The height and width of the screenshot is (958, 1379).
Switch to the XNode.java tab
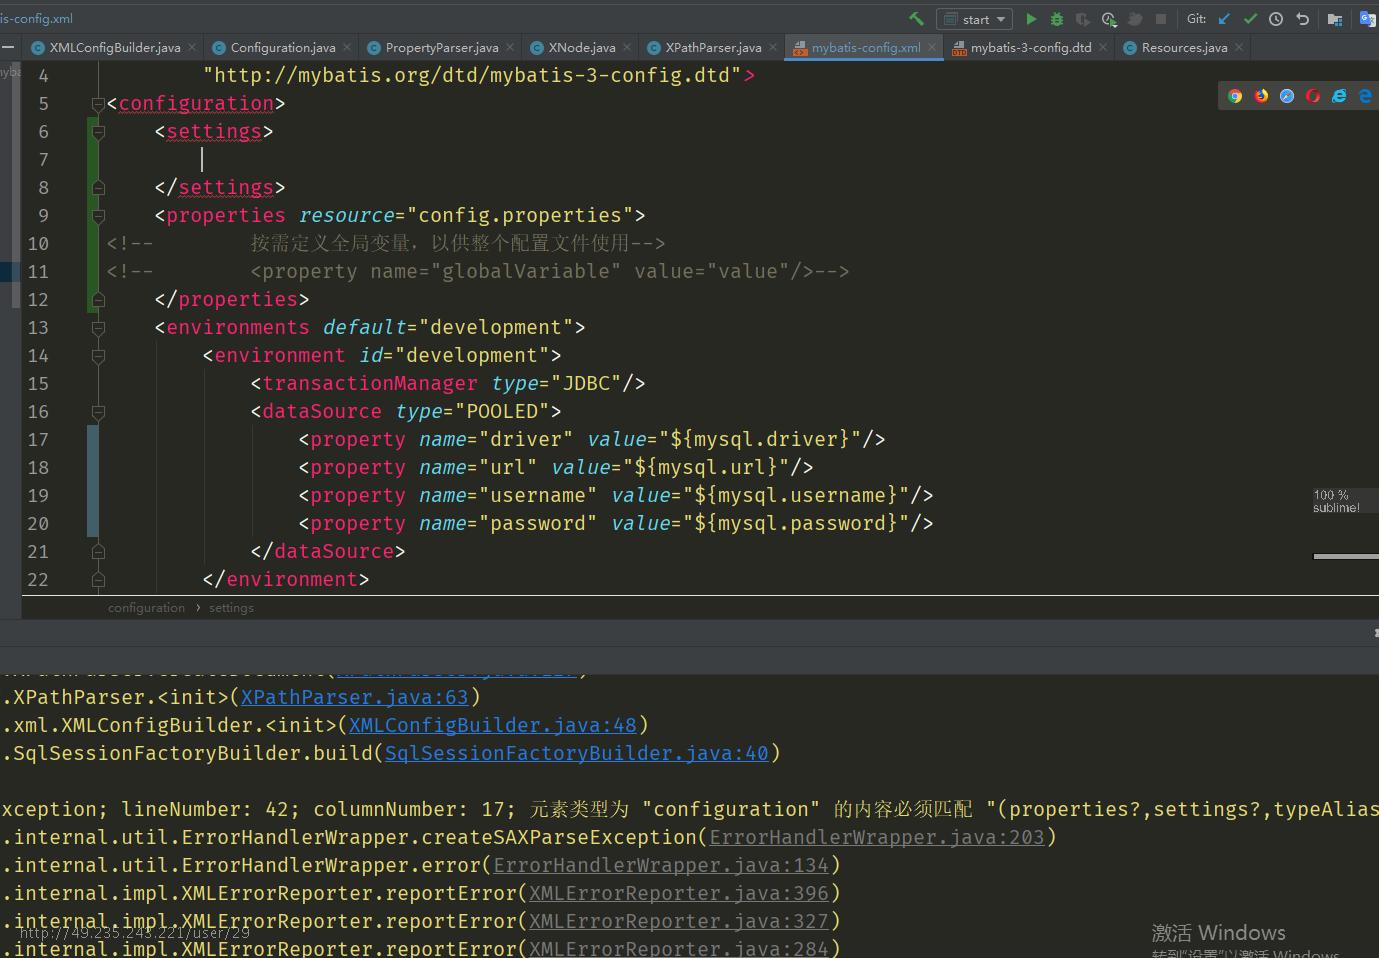pyautogui.click(x=582, y=47)
